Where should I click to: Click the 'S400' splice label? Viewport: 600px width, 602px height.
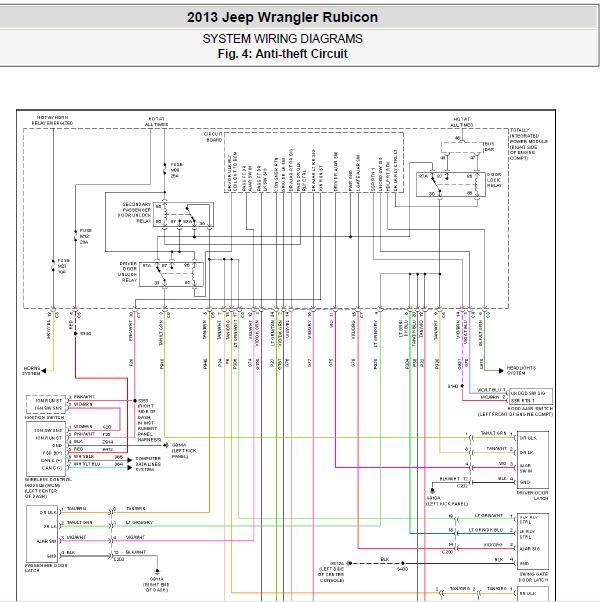click(x=402, y=569)
